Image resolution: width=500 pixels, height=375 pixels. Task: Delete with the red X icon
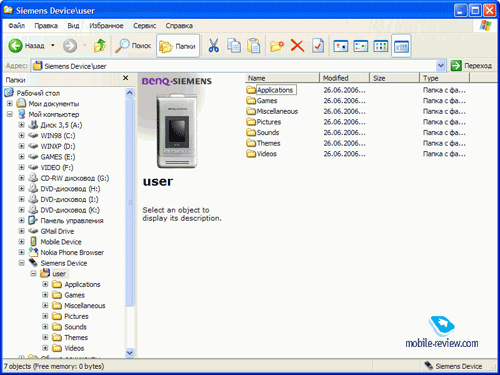pos(297,46)
